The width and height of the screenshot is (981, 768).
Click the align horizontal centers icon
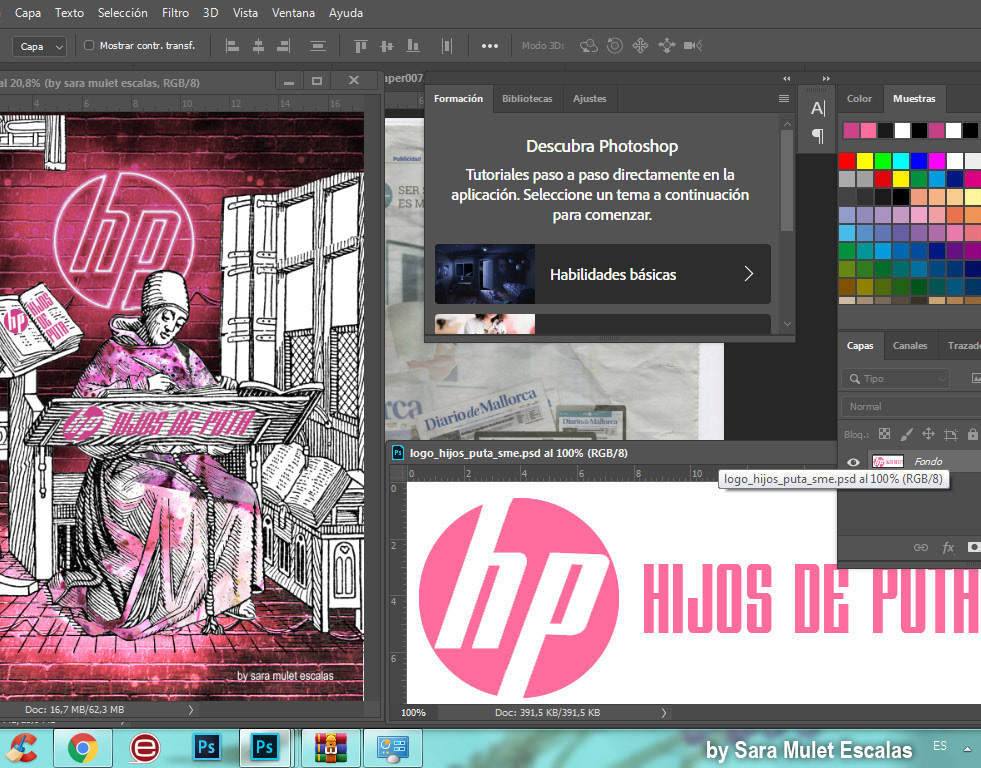click(x=258, y=46)
